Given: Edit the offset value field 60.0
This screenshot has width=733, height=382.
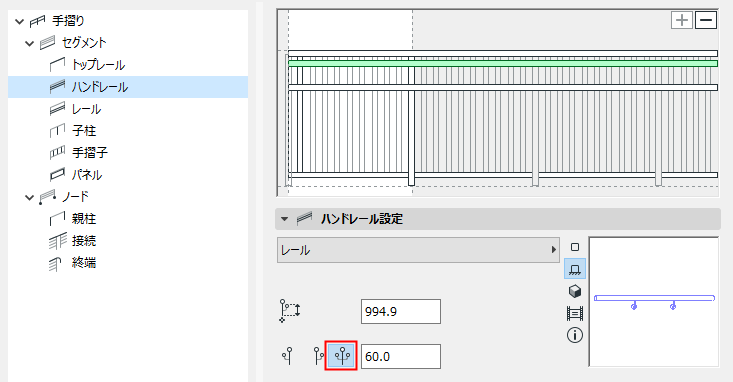Looking at the screenshot, I should coord(401,356).
